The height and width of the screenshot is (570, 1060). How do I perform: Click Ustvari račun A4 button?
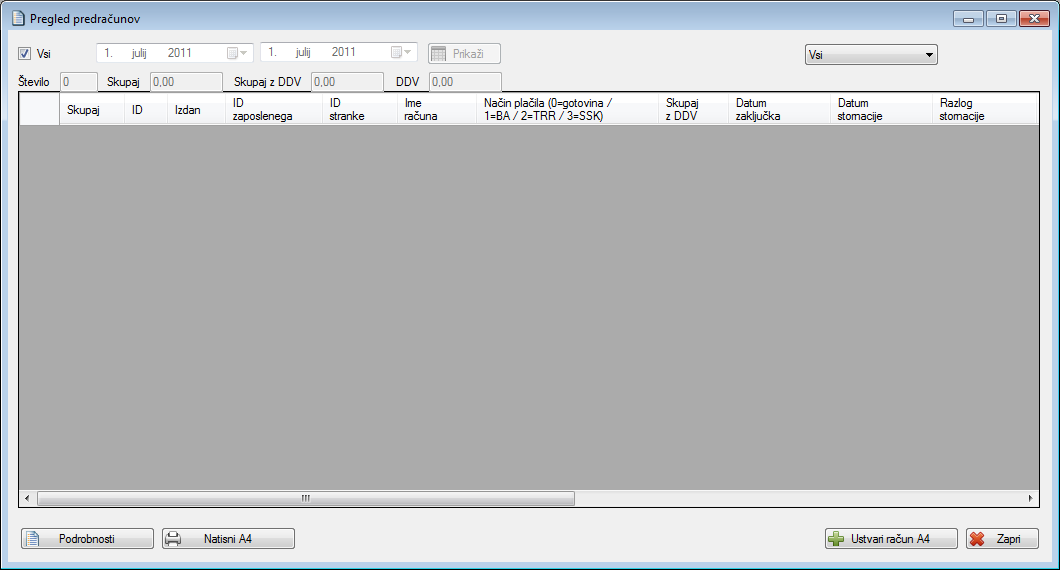891,539
